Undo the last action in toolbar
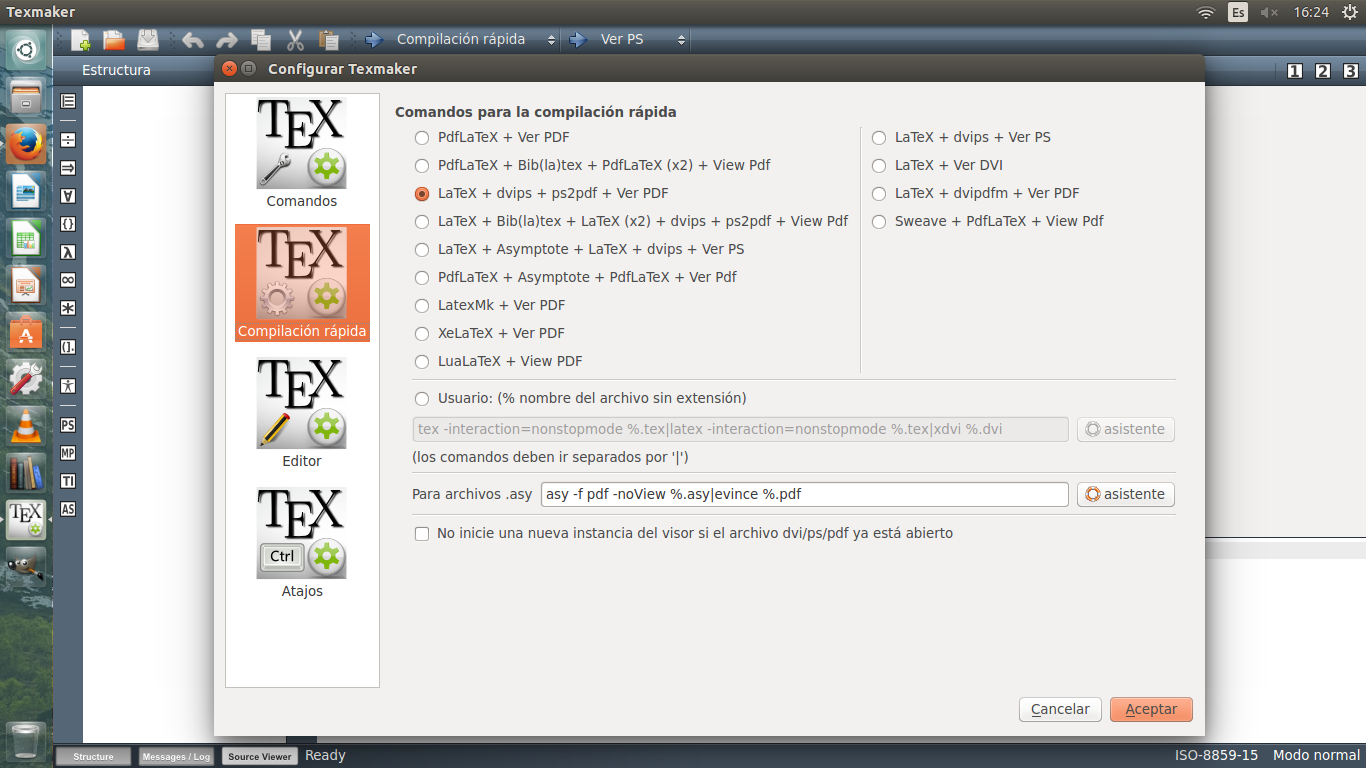This screenshot has height=768, width=1366. click(193, 40)
